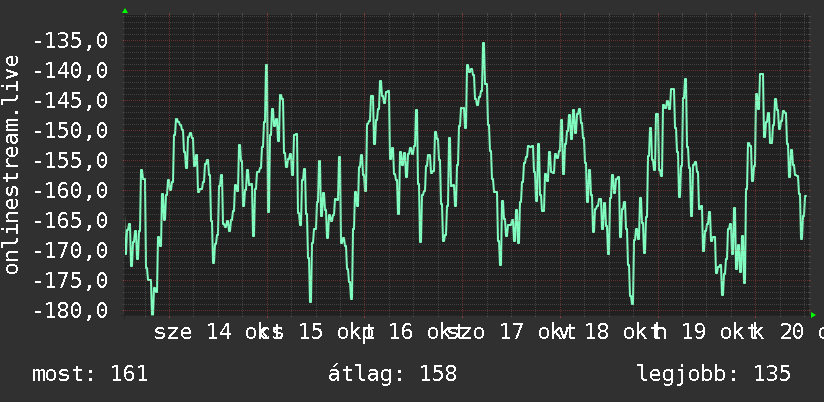Click the 'p 16 okt' date label

coord(415,333)
